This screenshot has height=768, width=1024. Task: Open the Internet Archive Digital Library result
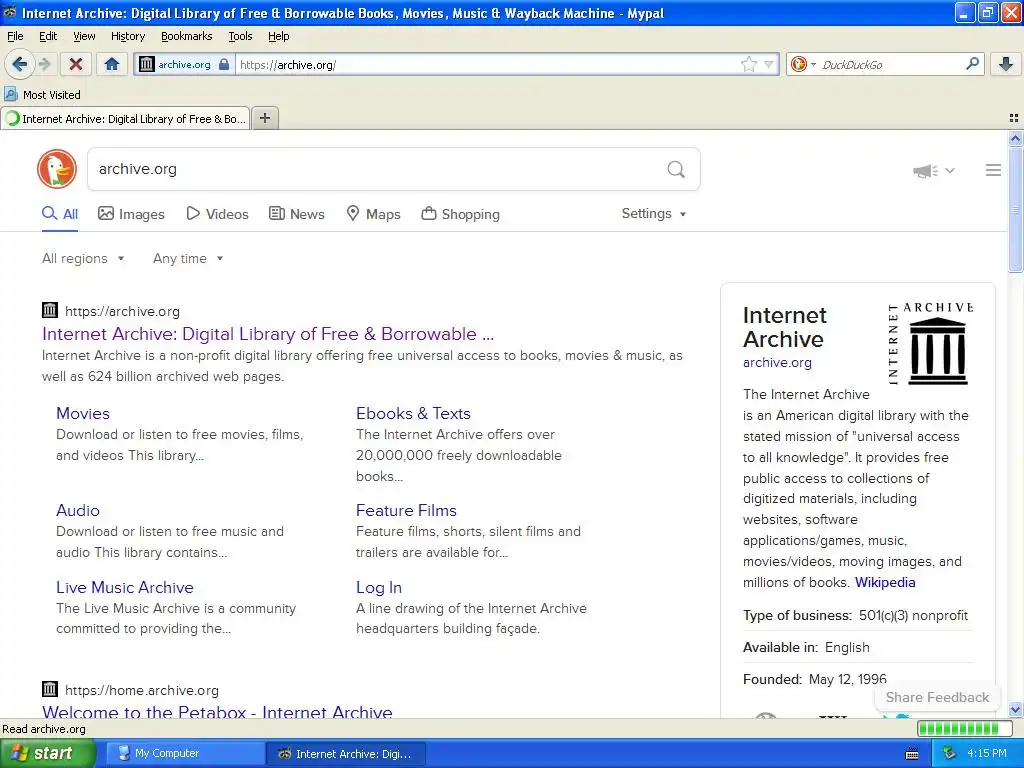pos(268,334)
